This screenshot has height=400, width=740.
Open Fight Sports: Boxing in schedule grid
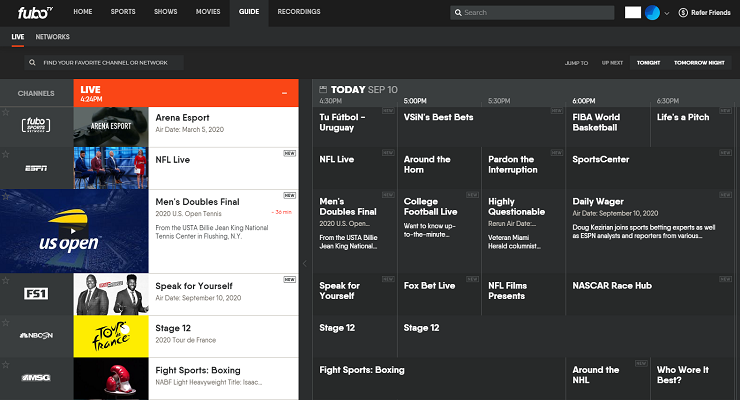[x=439, y=378]
